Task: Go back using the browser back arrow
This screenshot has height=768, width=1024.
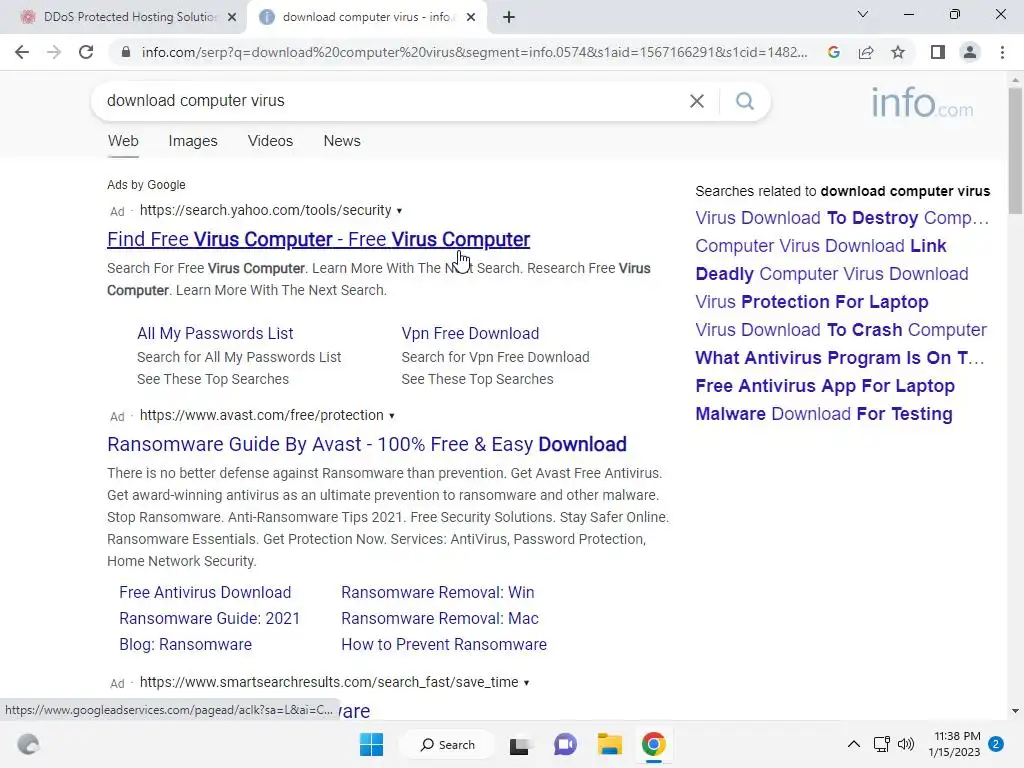Action: coord(22,52)
